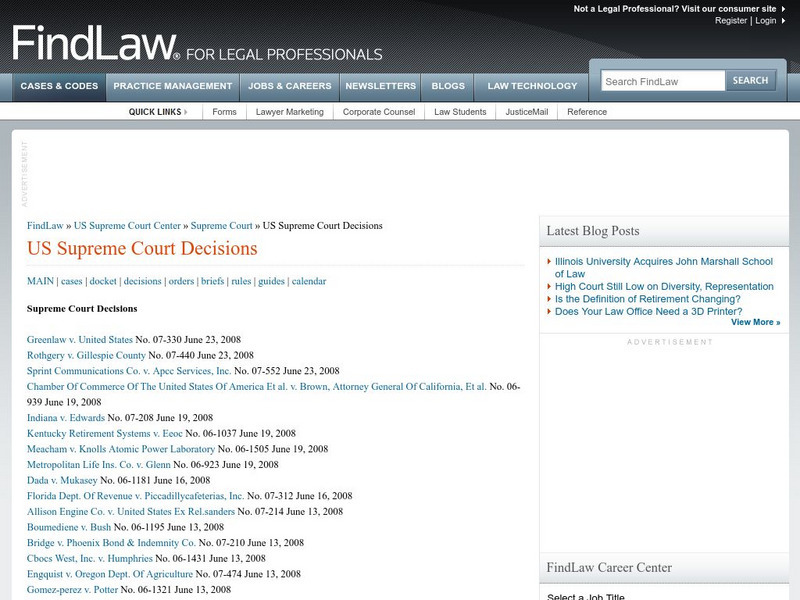Open the docket section link
Screen dimensions: 800x600
coord(103,281)
